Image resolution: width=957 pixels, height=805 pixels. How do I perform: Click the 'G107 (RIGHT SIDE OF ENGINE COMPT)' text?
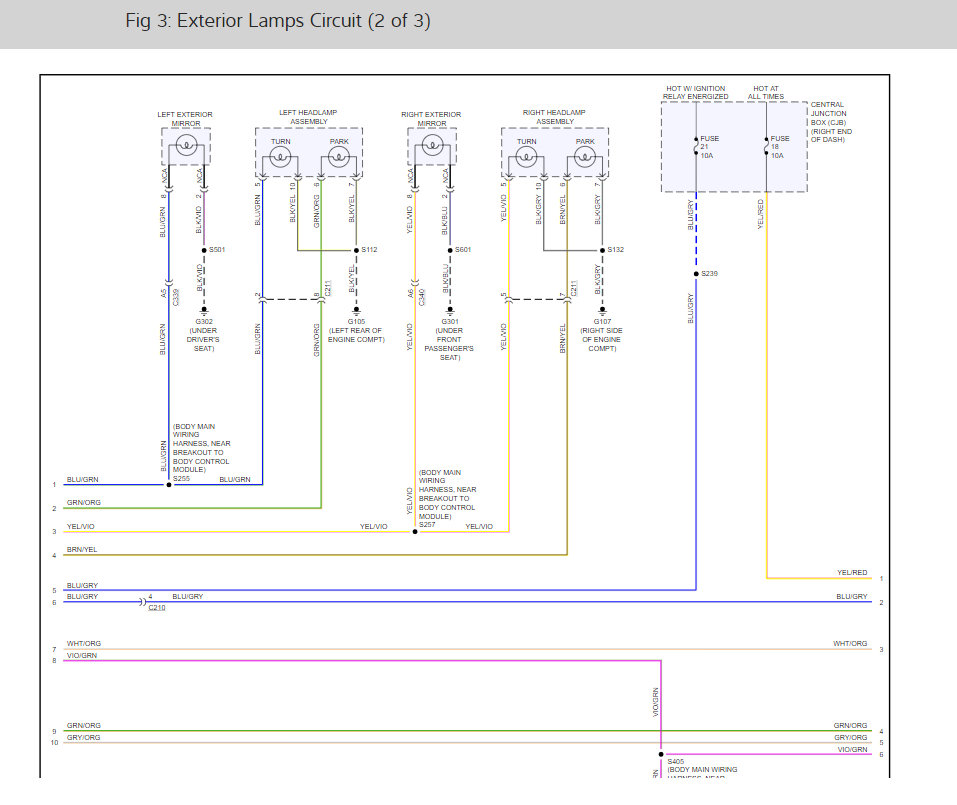[x=602, y=335]
